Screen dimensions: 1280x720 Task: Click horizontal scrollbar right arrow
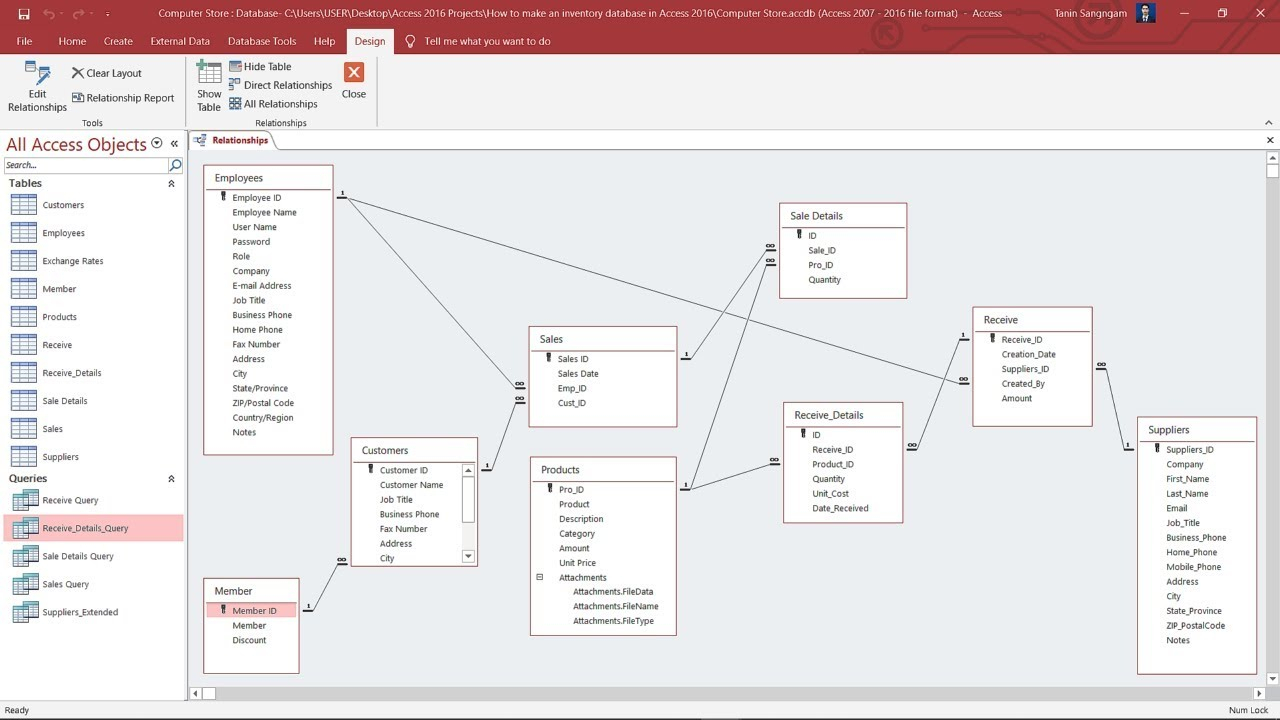1259,692
